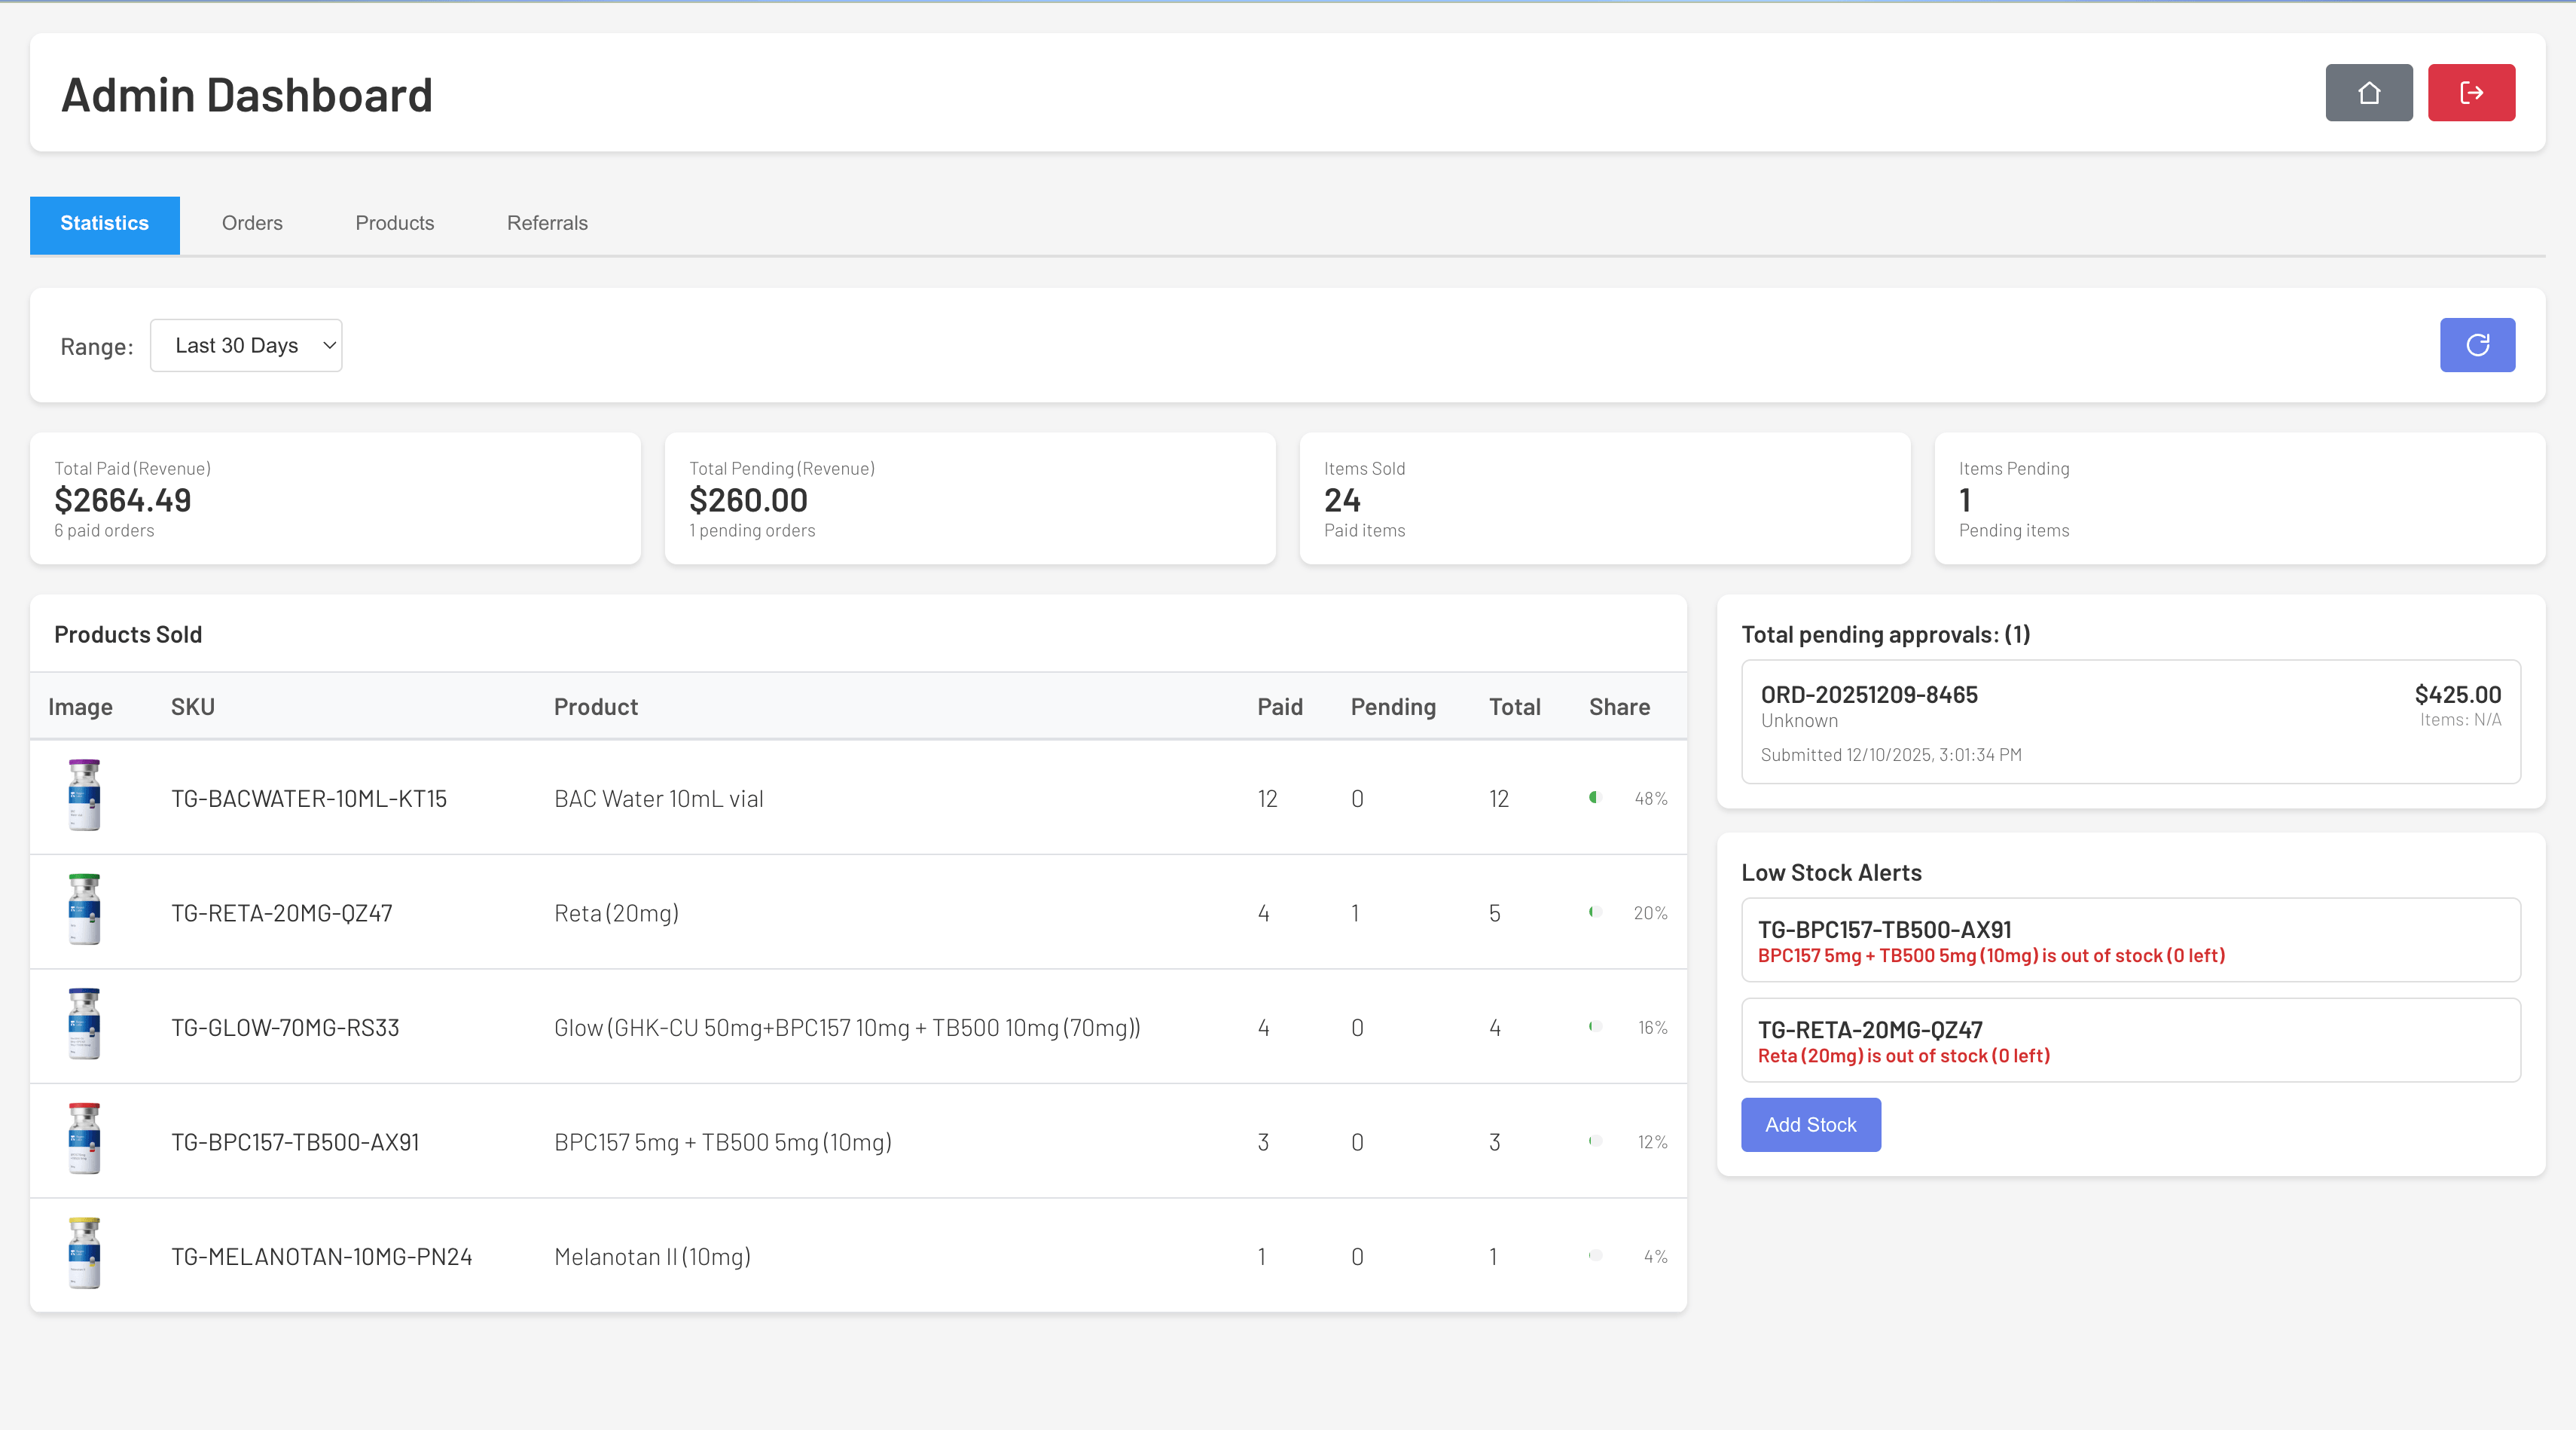Image resolution: width=2576 pixels, height=1430 pixels.
Task: Open the BPC157 + TB500 product thumbnail
Action: tap(84, 1139)
